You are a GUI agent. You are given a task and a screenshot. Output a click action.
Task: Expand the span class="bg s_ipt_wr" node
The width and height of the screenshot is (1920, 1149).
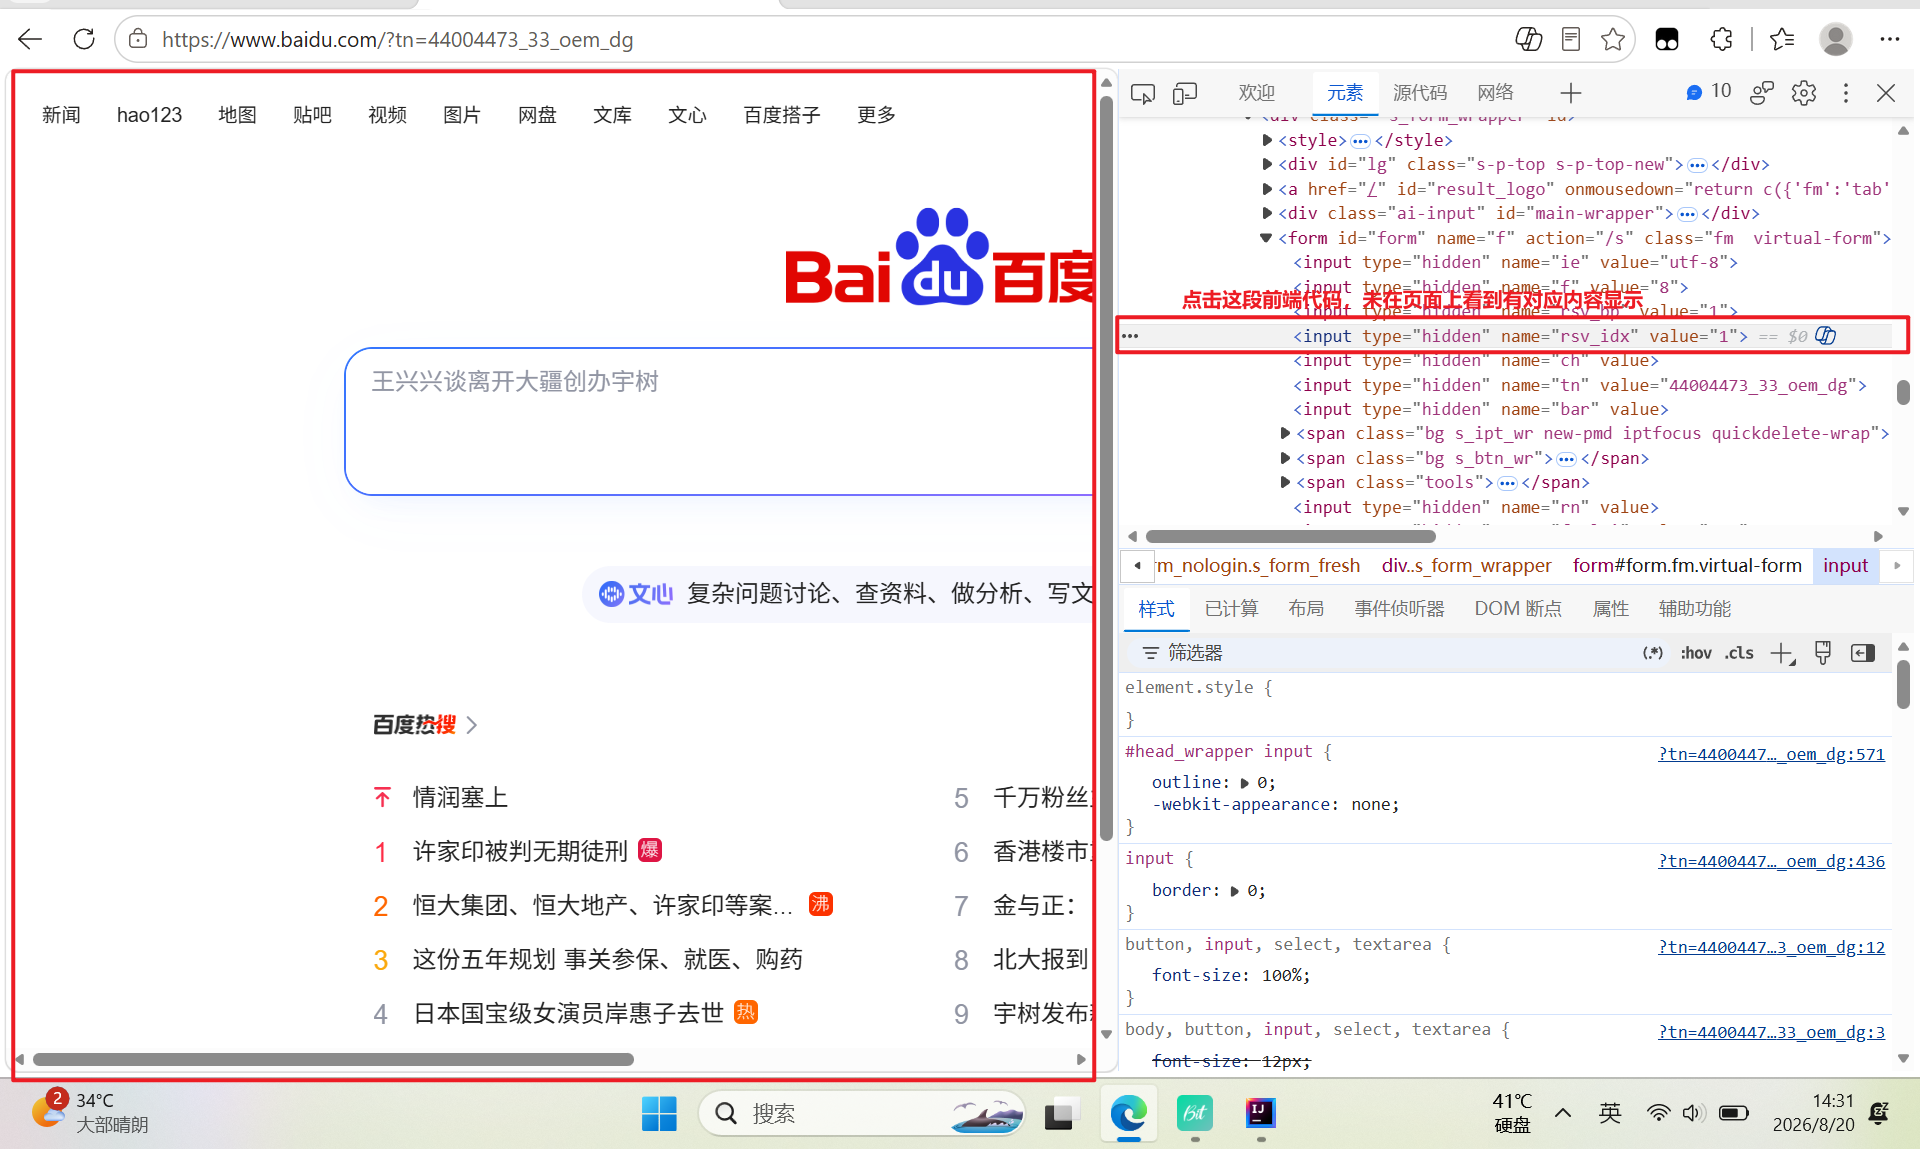[x=1285, y=433]
